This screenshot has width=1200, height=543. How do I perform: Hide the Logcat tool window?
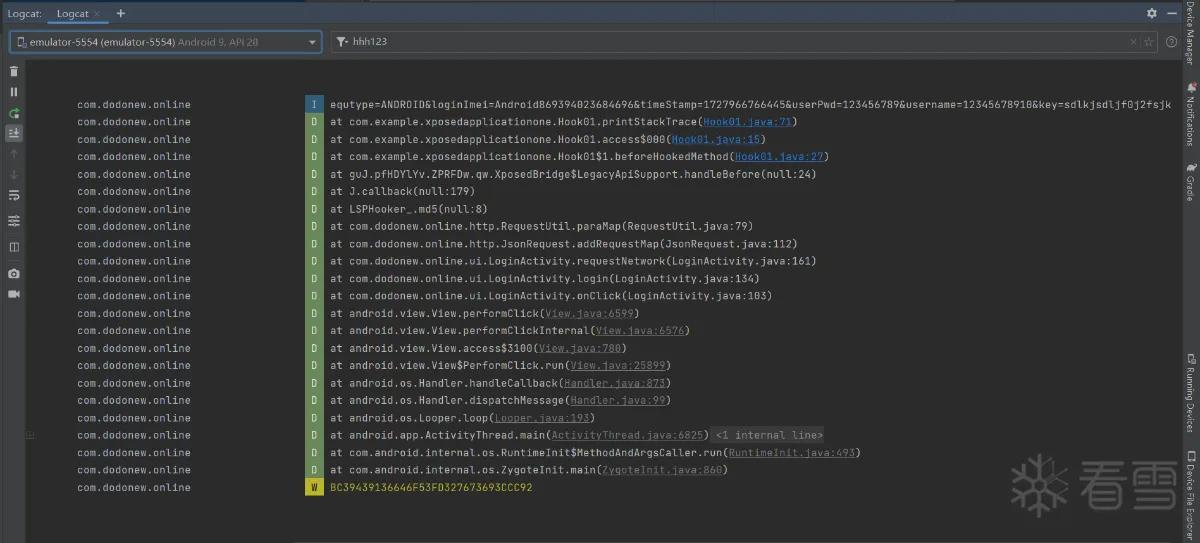pos(1172,13)
